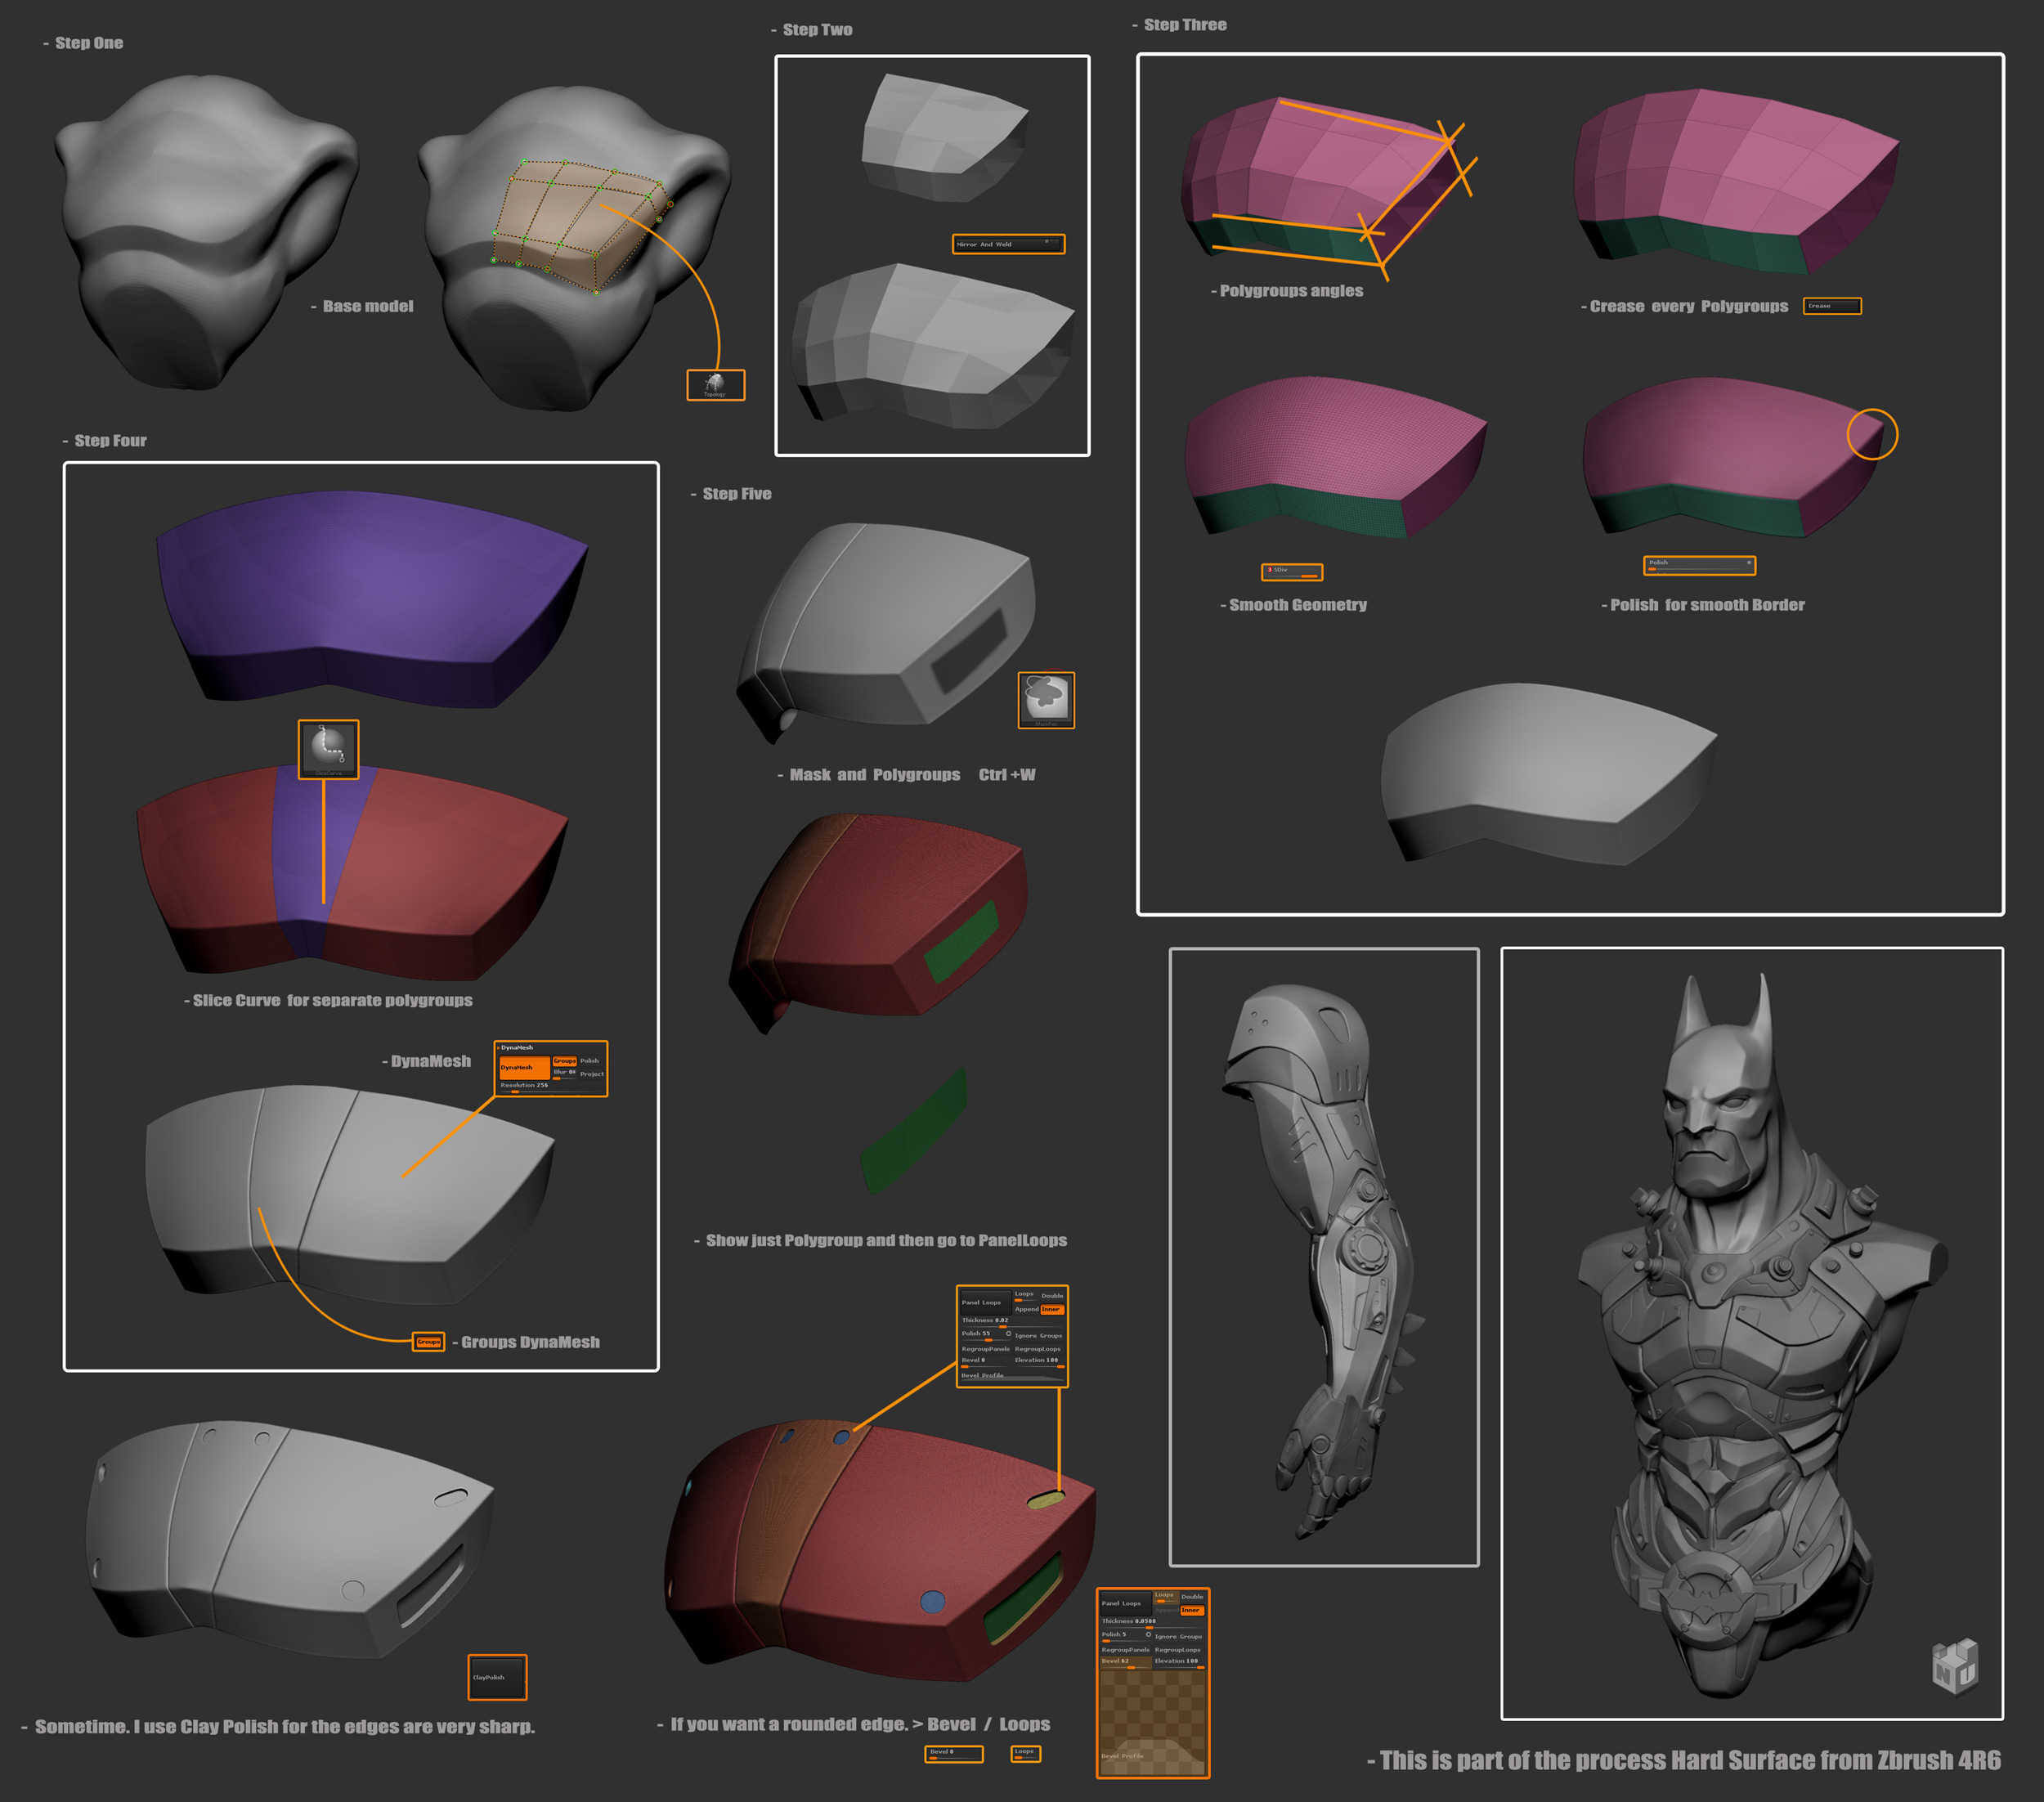Image resolution: width=2044 pixels, height=1802 pixels.
Task: Click RegroupLoops in Thickness 0.02 panel
Action: pyautogui.click(x=1040, y=1349)
